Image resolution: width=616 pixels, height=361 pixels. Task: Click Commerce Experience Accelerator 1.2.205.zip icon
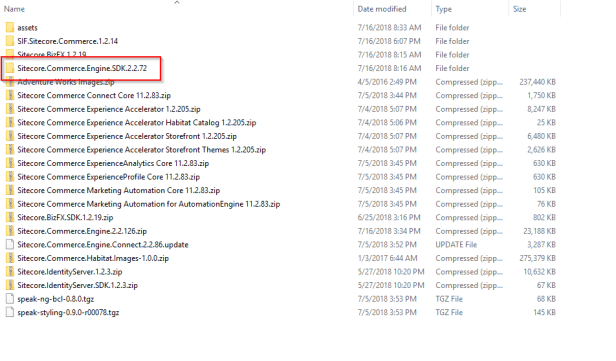(x=10, y=109)
